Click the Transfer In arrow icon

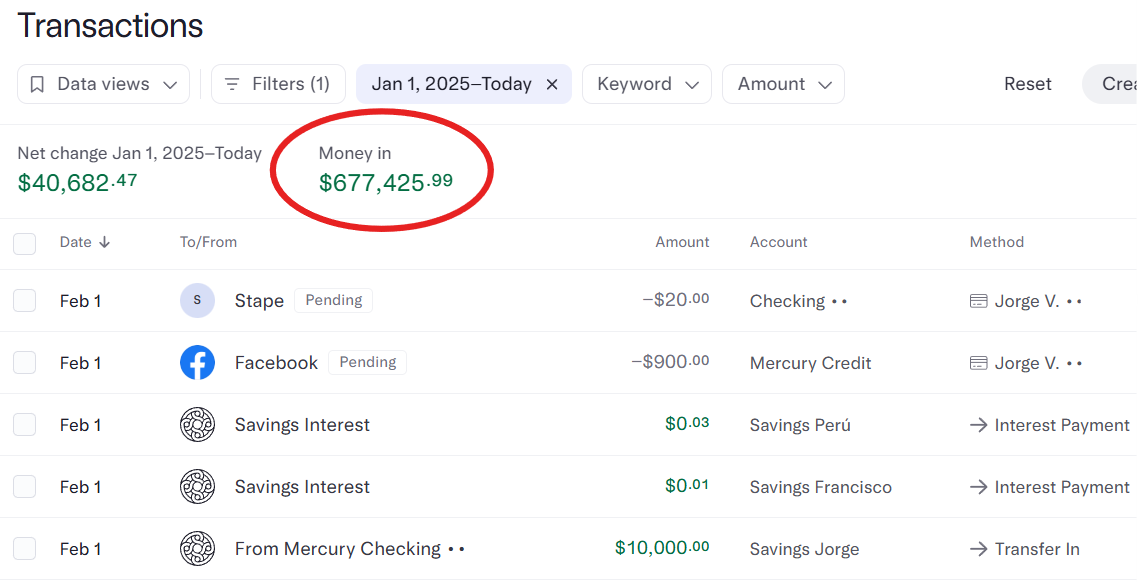(979, 549)
